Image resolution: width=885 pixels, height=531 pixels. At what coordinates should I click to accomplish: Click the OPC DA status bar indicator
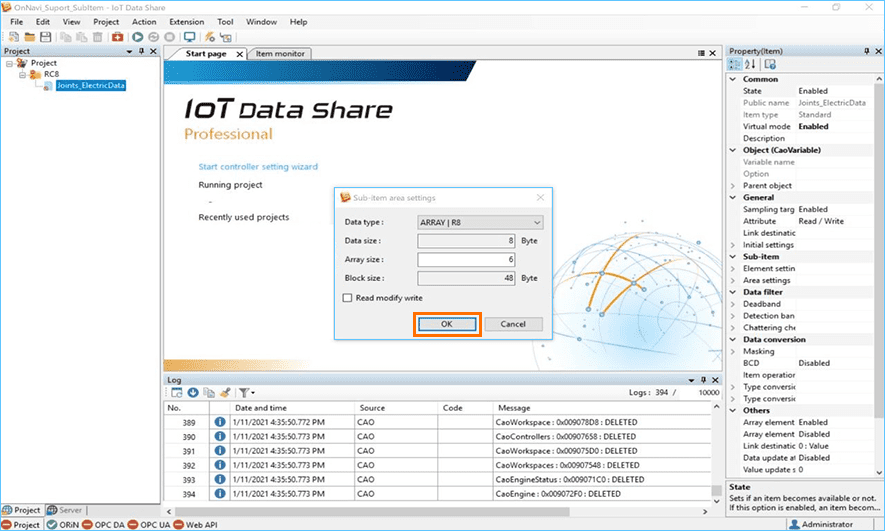(104, 525)
